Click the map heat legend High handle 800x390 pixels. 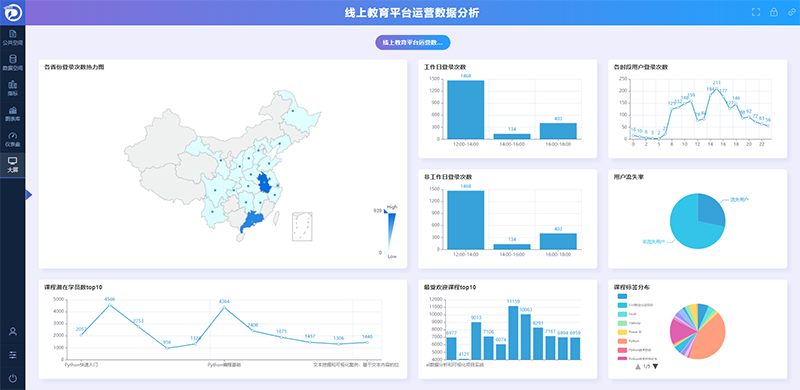click(387, 210)
